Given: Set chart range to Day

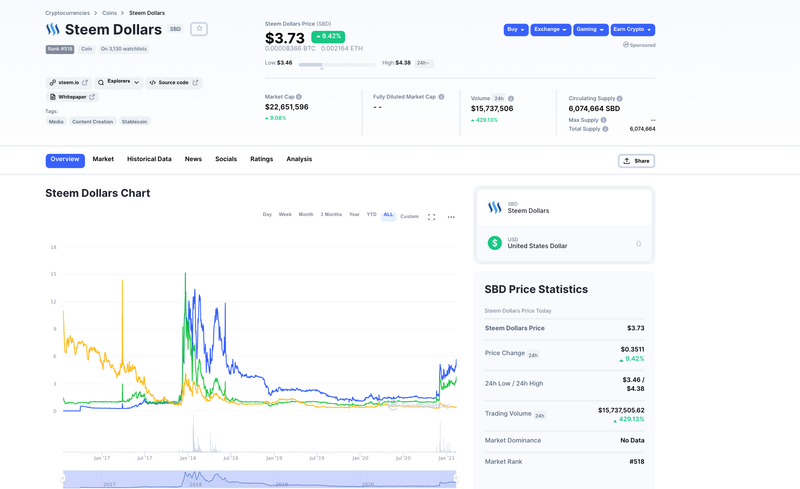Looking at the screenshot, I should pyautogui.click(x=267, y=215).
